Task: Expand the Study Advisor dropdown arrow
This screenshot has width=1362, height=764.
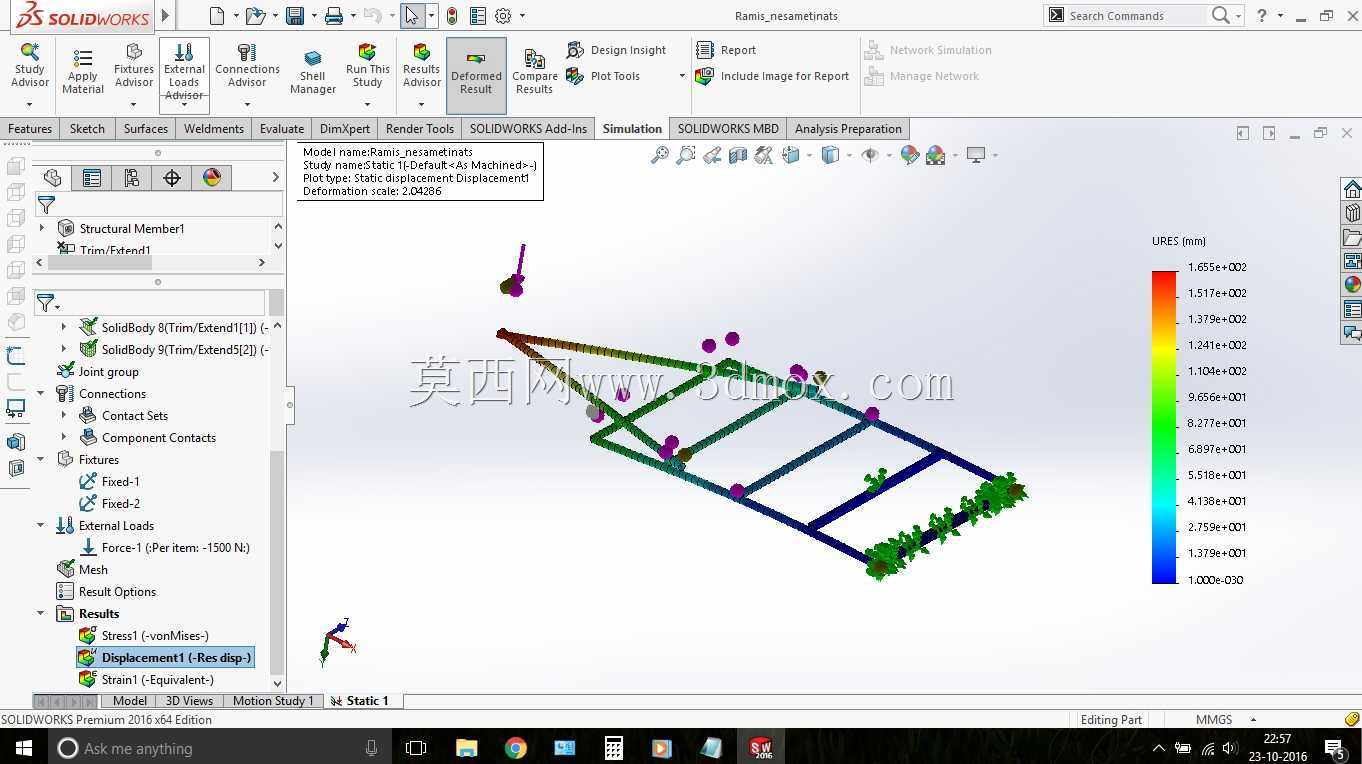Action: click(x=29, y=104)
